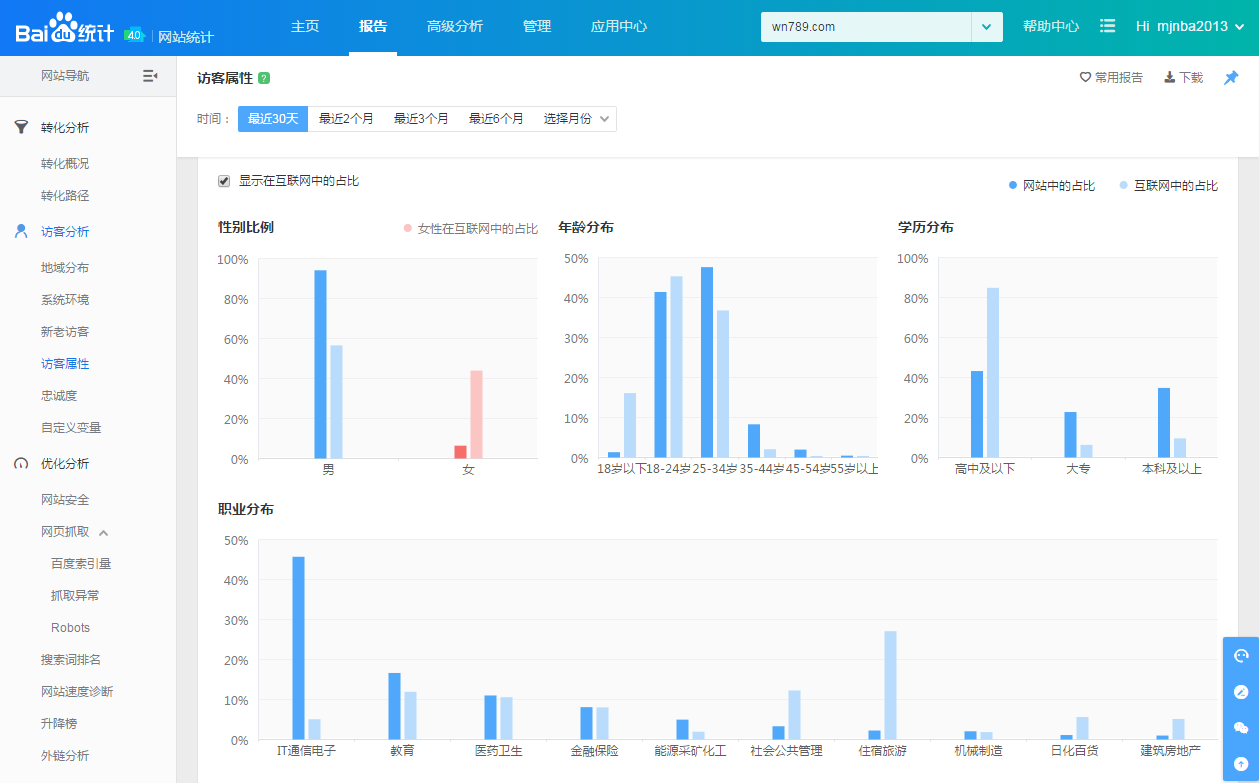This screenshot has width=1260, height=783.
Task: Click the back-to-top arrow icon
Action: pyautogui.click(x=1241, y=763)
